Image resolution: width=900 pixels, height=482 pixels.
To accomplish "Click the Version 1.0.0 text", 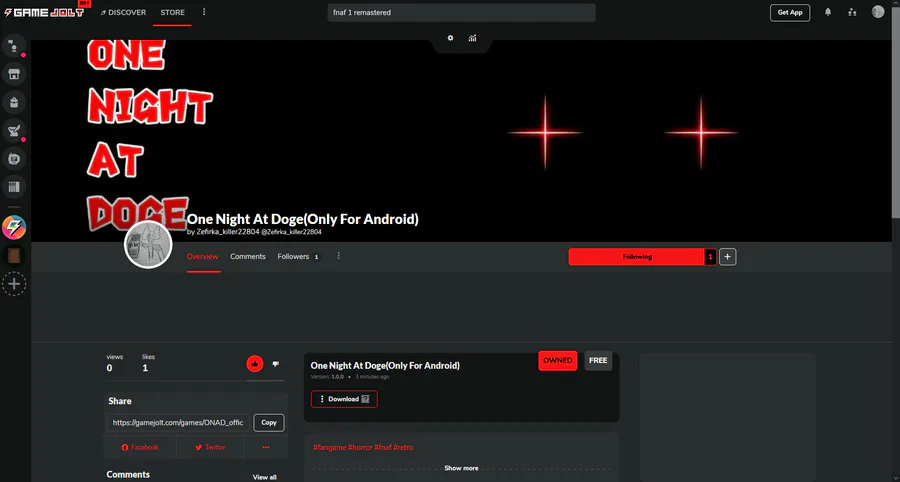I will pyautogui.click(x=327, y=377).
